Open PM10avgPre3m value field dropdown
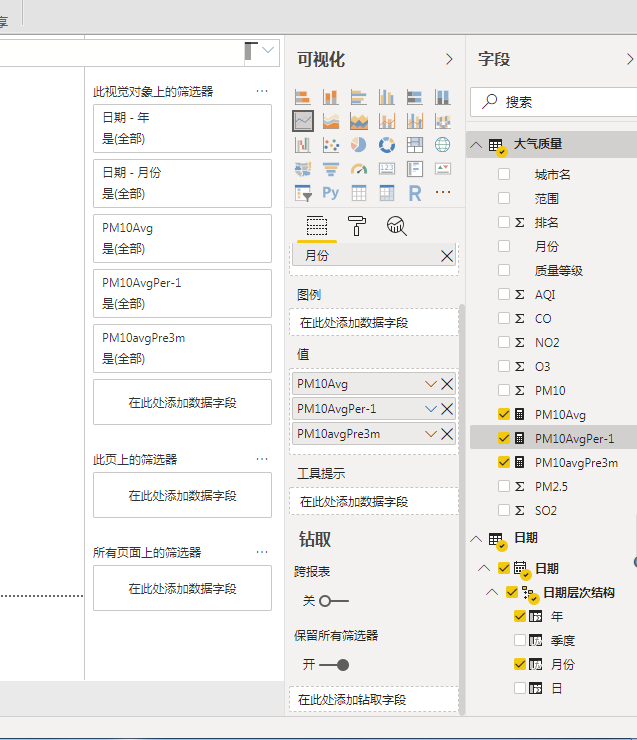637x740 pixels. click(430, 434)
